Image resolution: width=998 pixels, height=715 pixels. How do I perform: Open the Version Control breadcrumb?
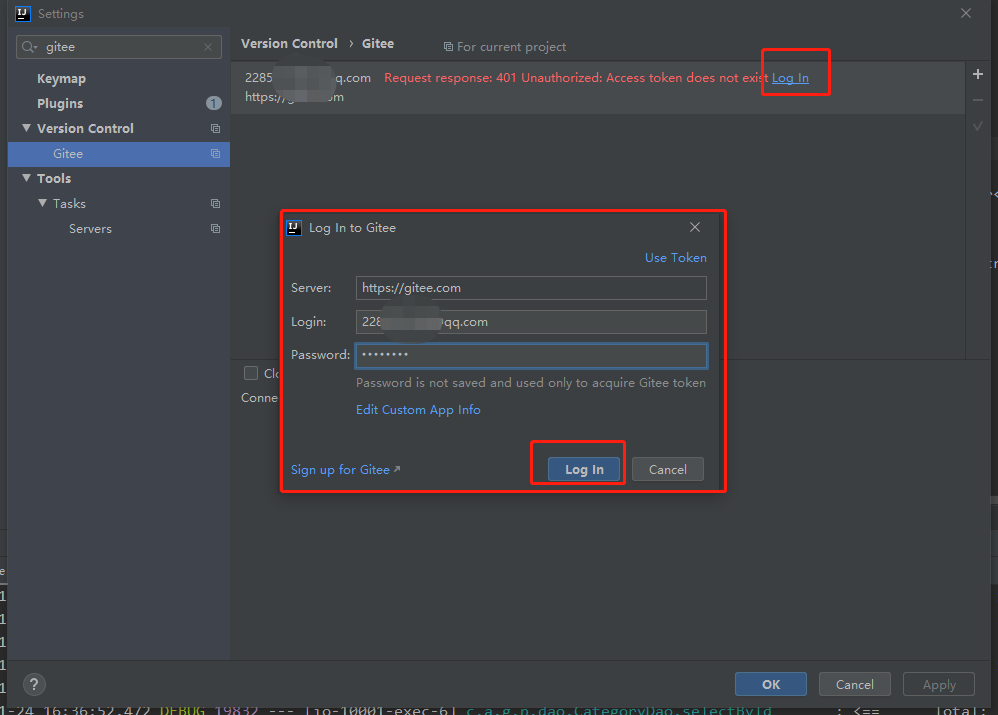coord(289,43)
